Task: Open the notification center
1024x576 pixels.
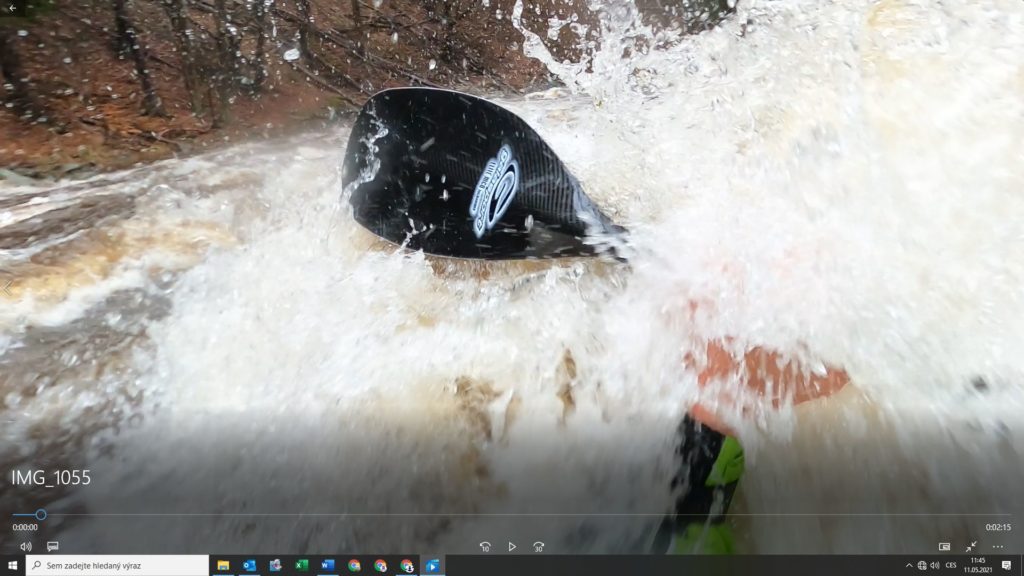Action: pos(1006,565)
